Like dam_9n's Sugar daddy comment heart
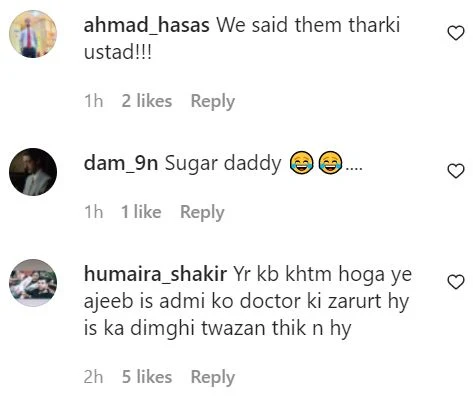This screenshot has height=407, width=473. (455, 171)
